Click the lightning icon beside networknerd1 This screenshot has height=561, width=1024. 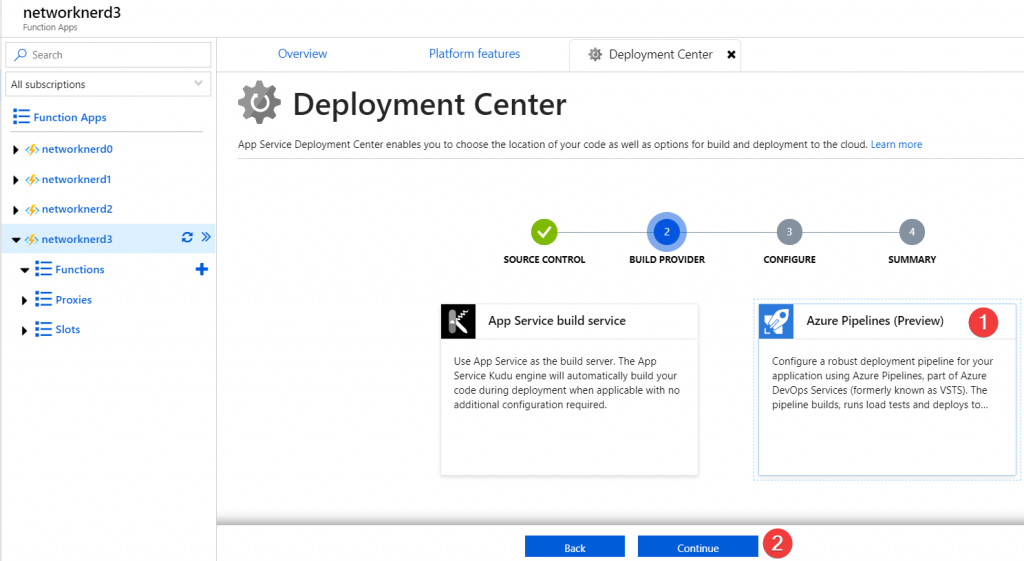click(32, 180)
